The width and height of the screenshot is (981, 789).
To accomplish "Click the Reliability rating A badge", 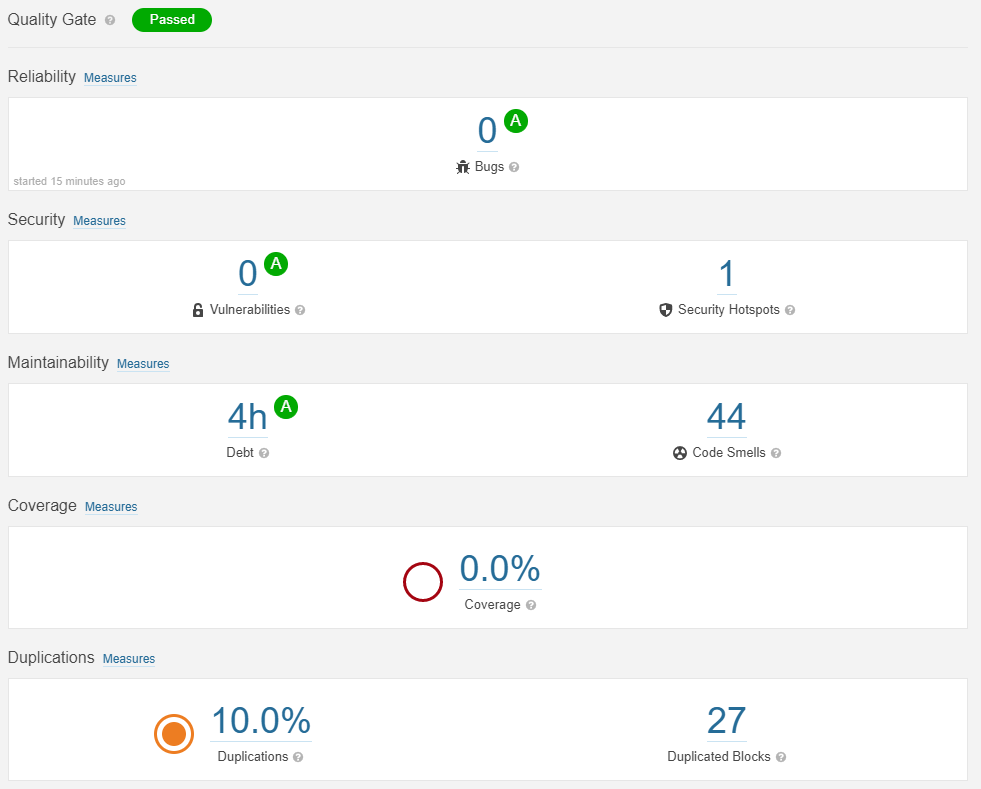I will coord(516,121).
